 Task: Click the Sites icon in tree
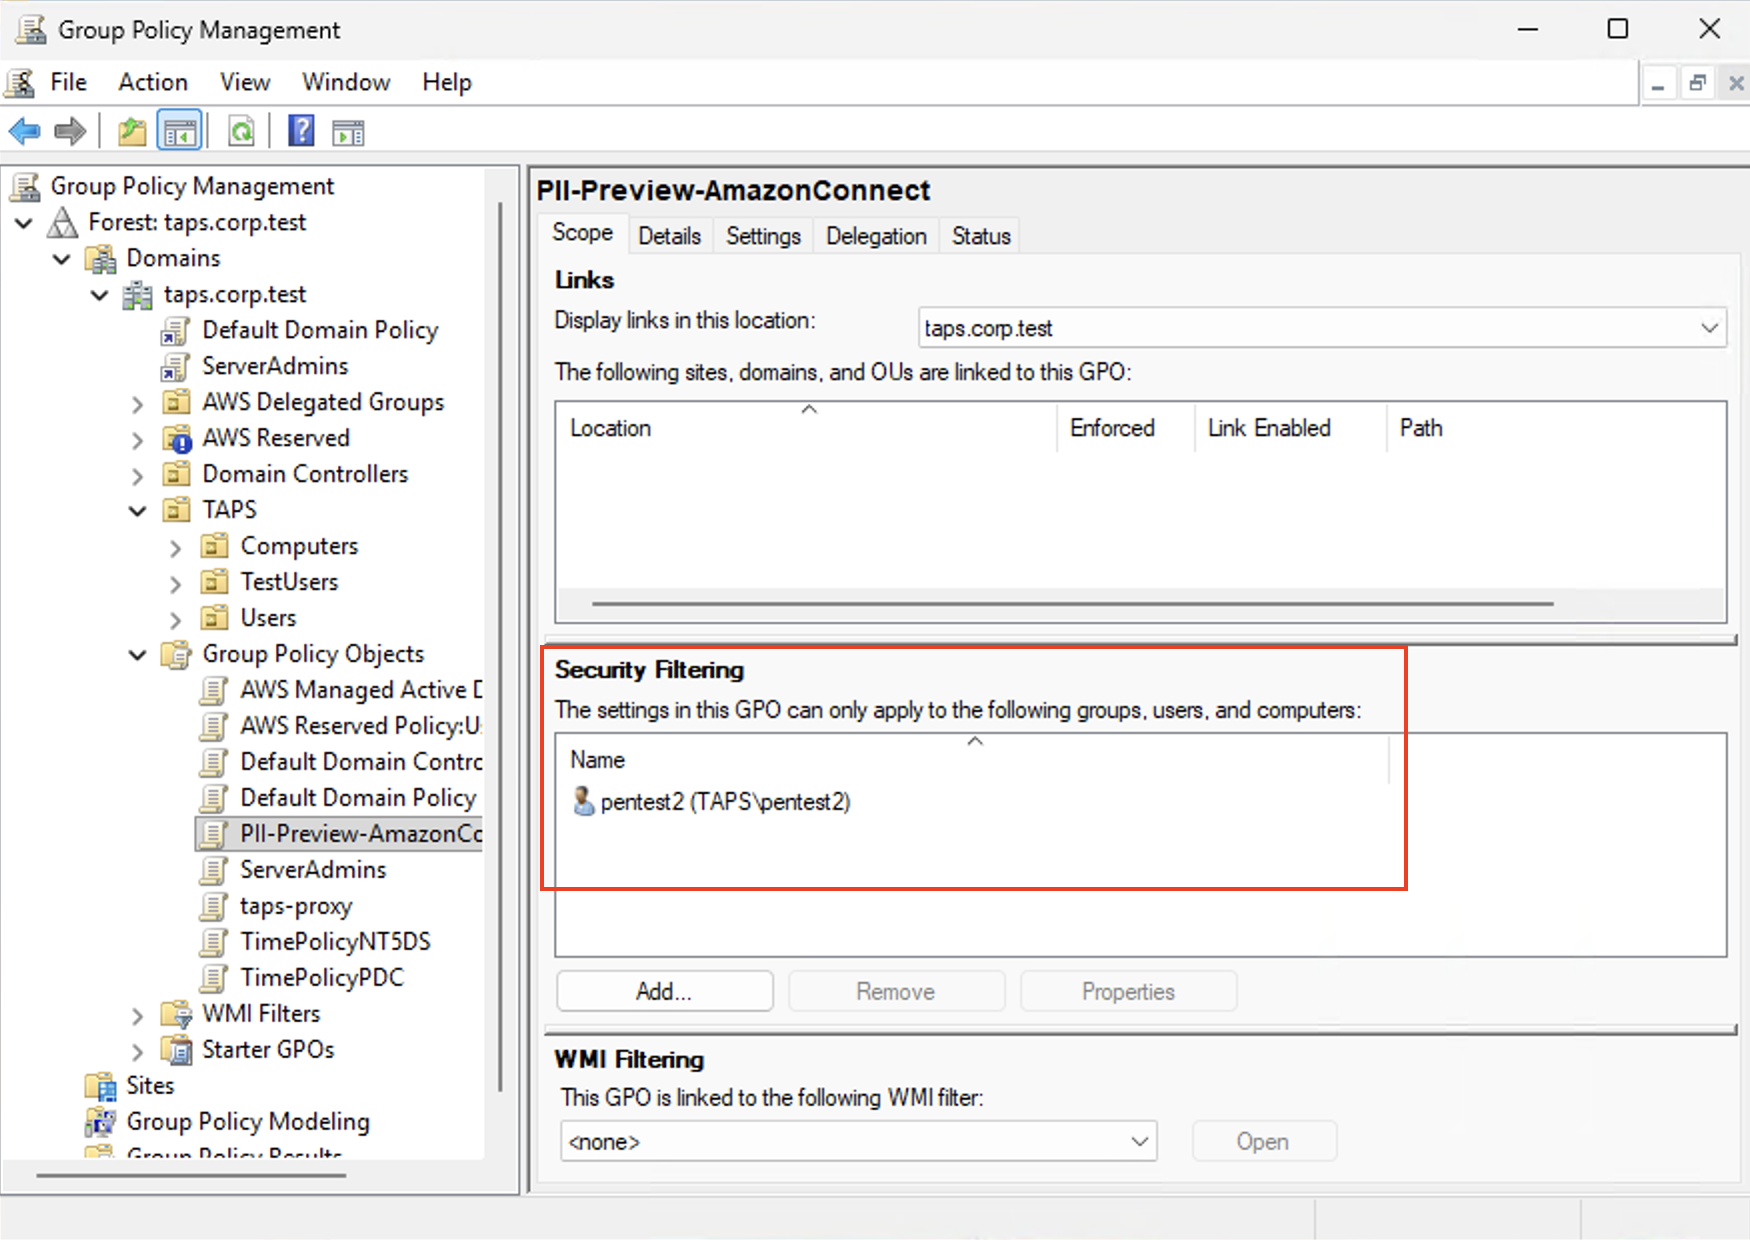[100, 1086]
